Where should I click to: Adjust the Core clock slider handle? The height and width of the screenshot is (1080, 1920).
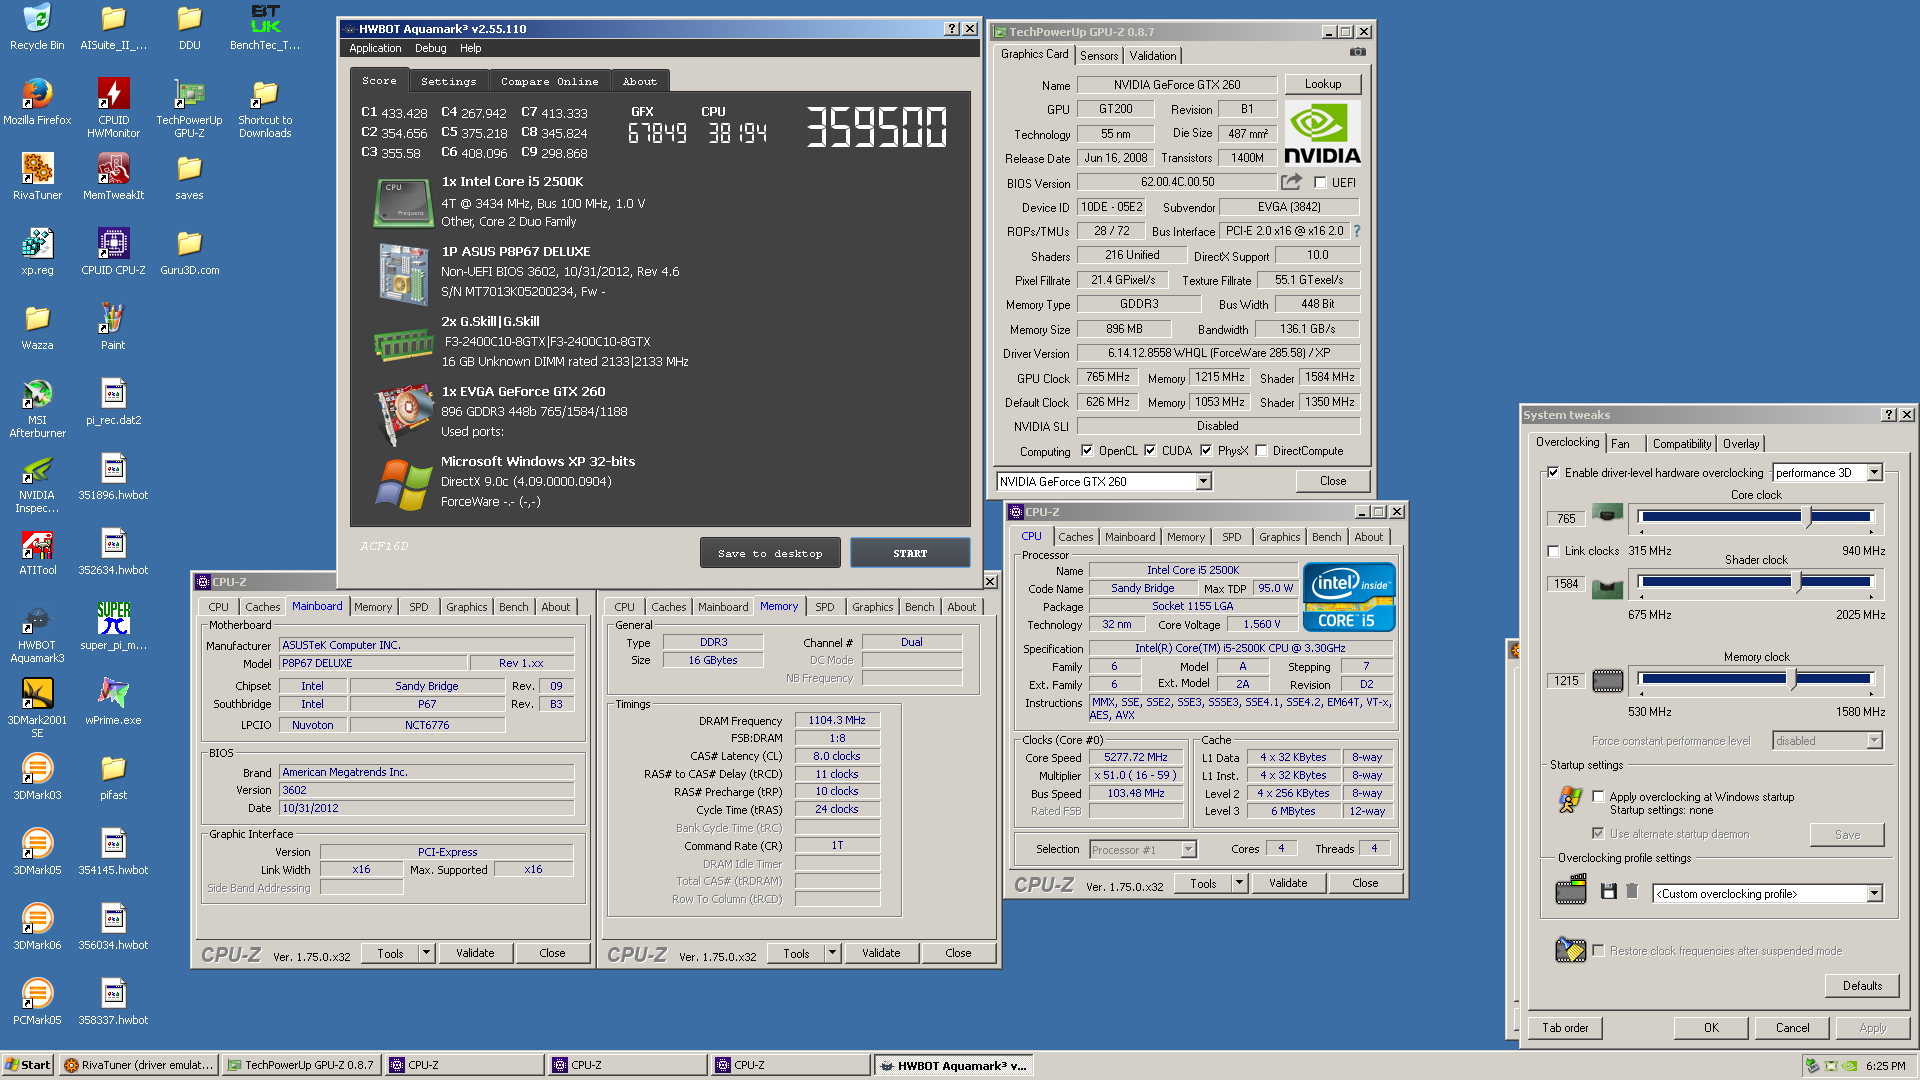[x=1807, y=517]
